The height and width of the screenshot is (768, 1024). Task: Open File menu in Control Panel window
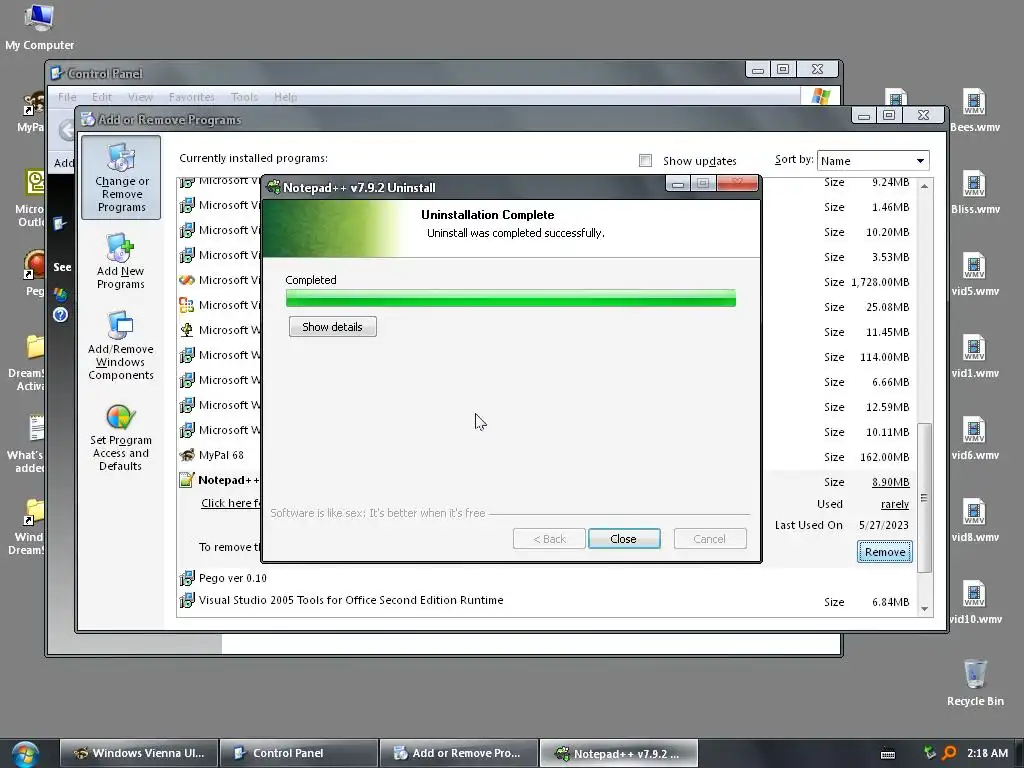[67, 97]
